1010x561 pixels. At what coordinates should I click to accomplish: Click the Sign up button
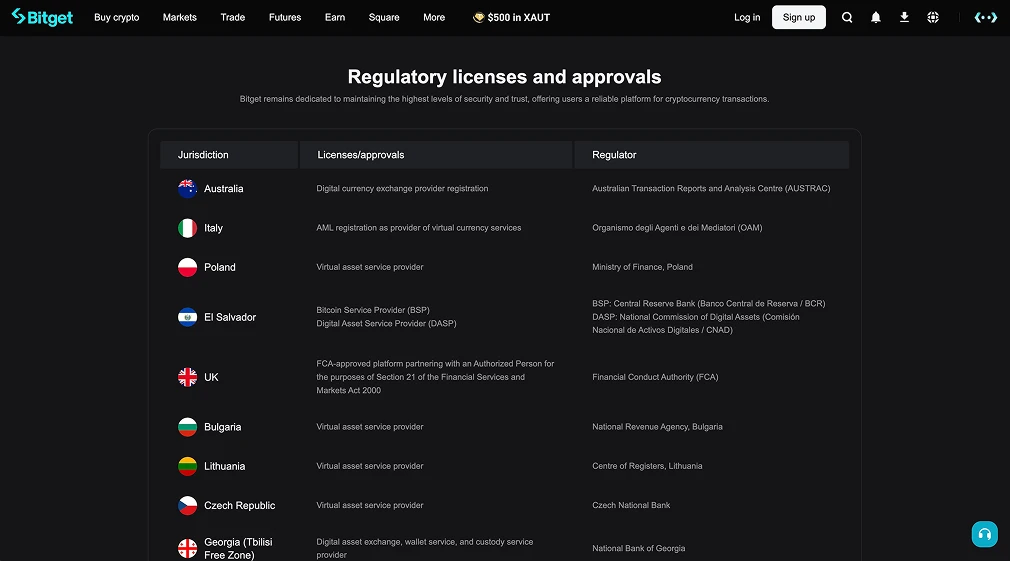(x=799, y=17)
